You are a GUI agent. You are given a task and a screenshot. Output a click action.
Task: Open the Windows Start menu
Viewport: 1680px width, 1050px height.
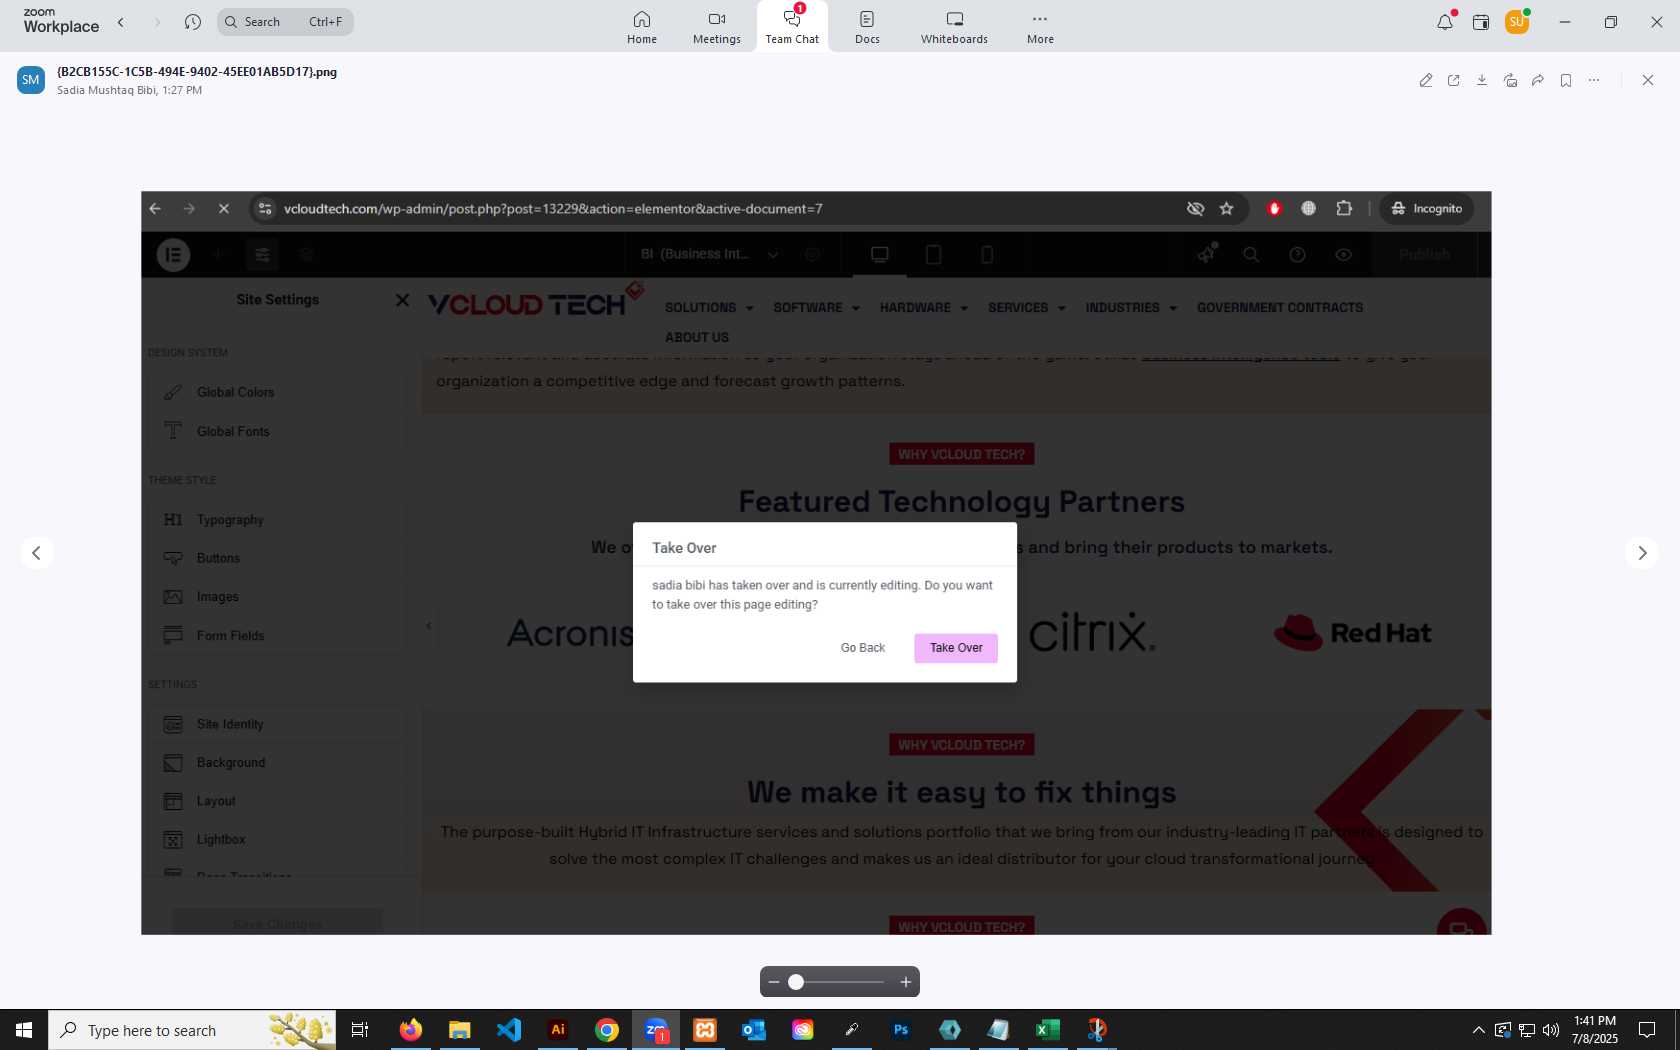click(24, 1030)
